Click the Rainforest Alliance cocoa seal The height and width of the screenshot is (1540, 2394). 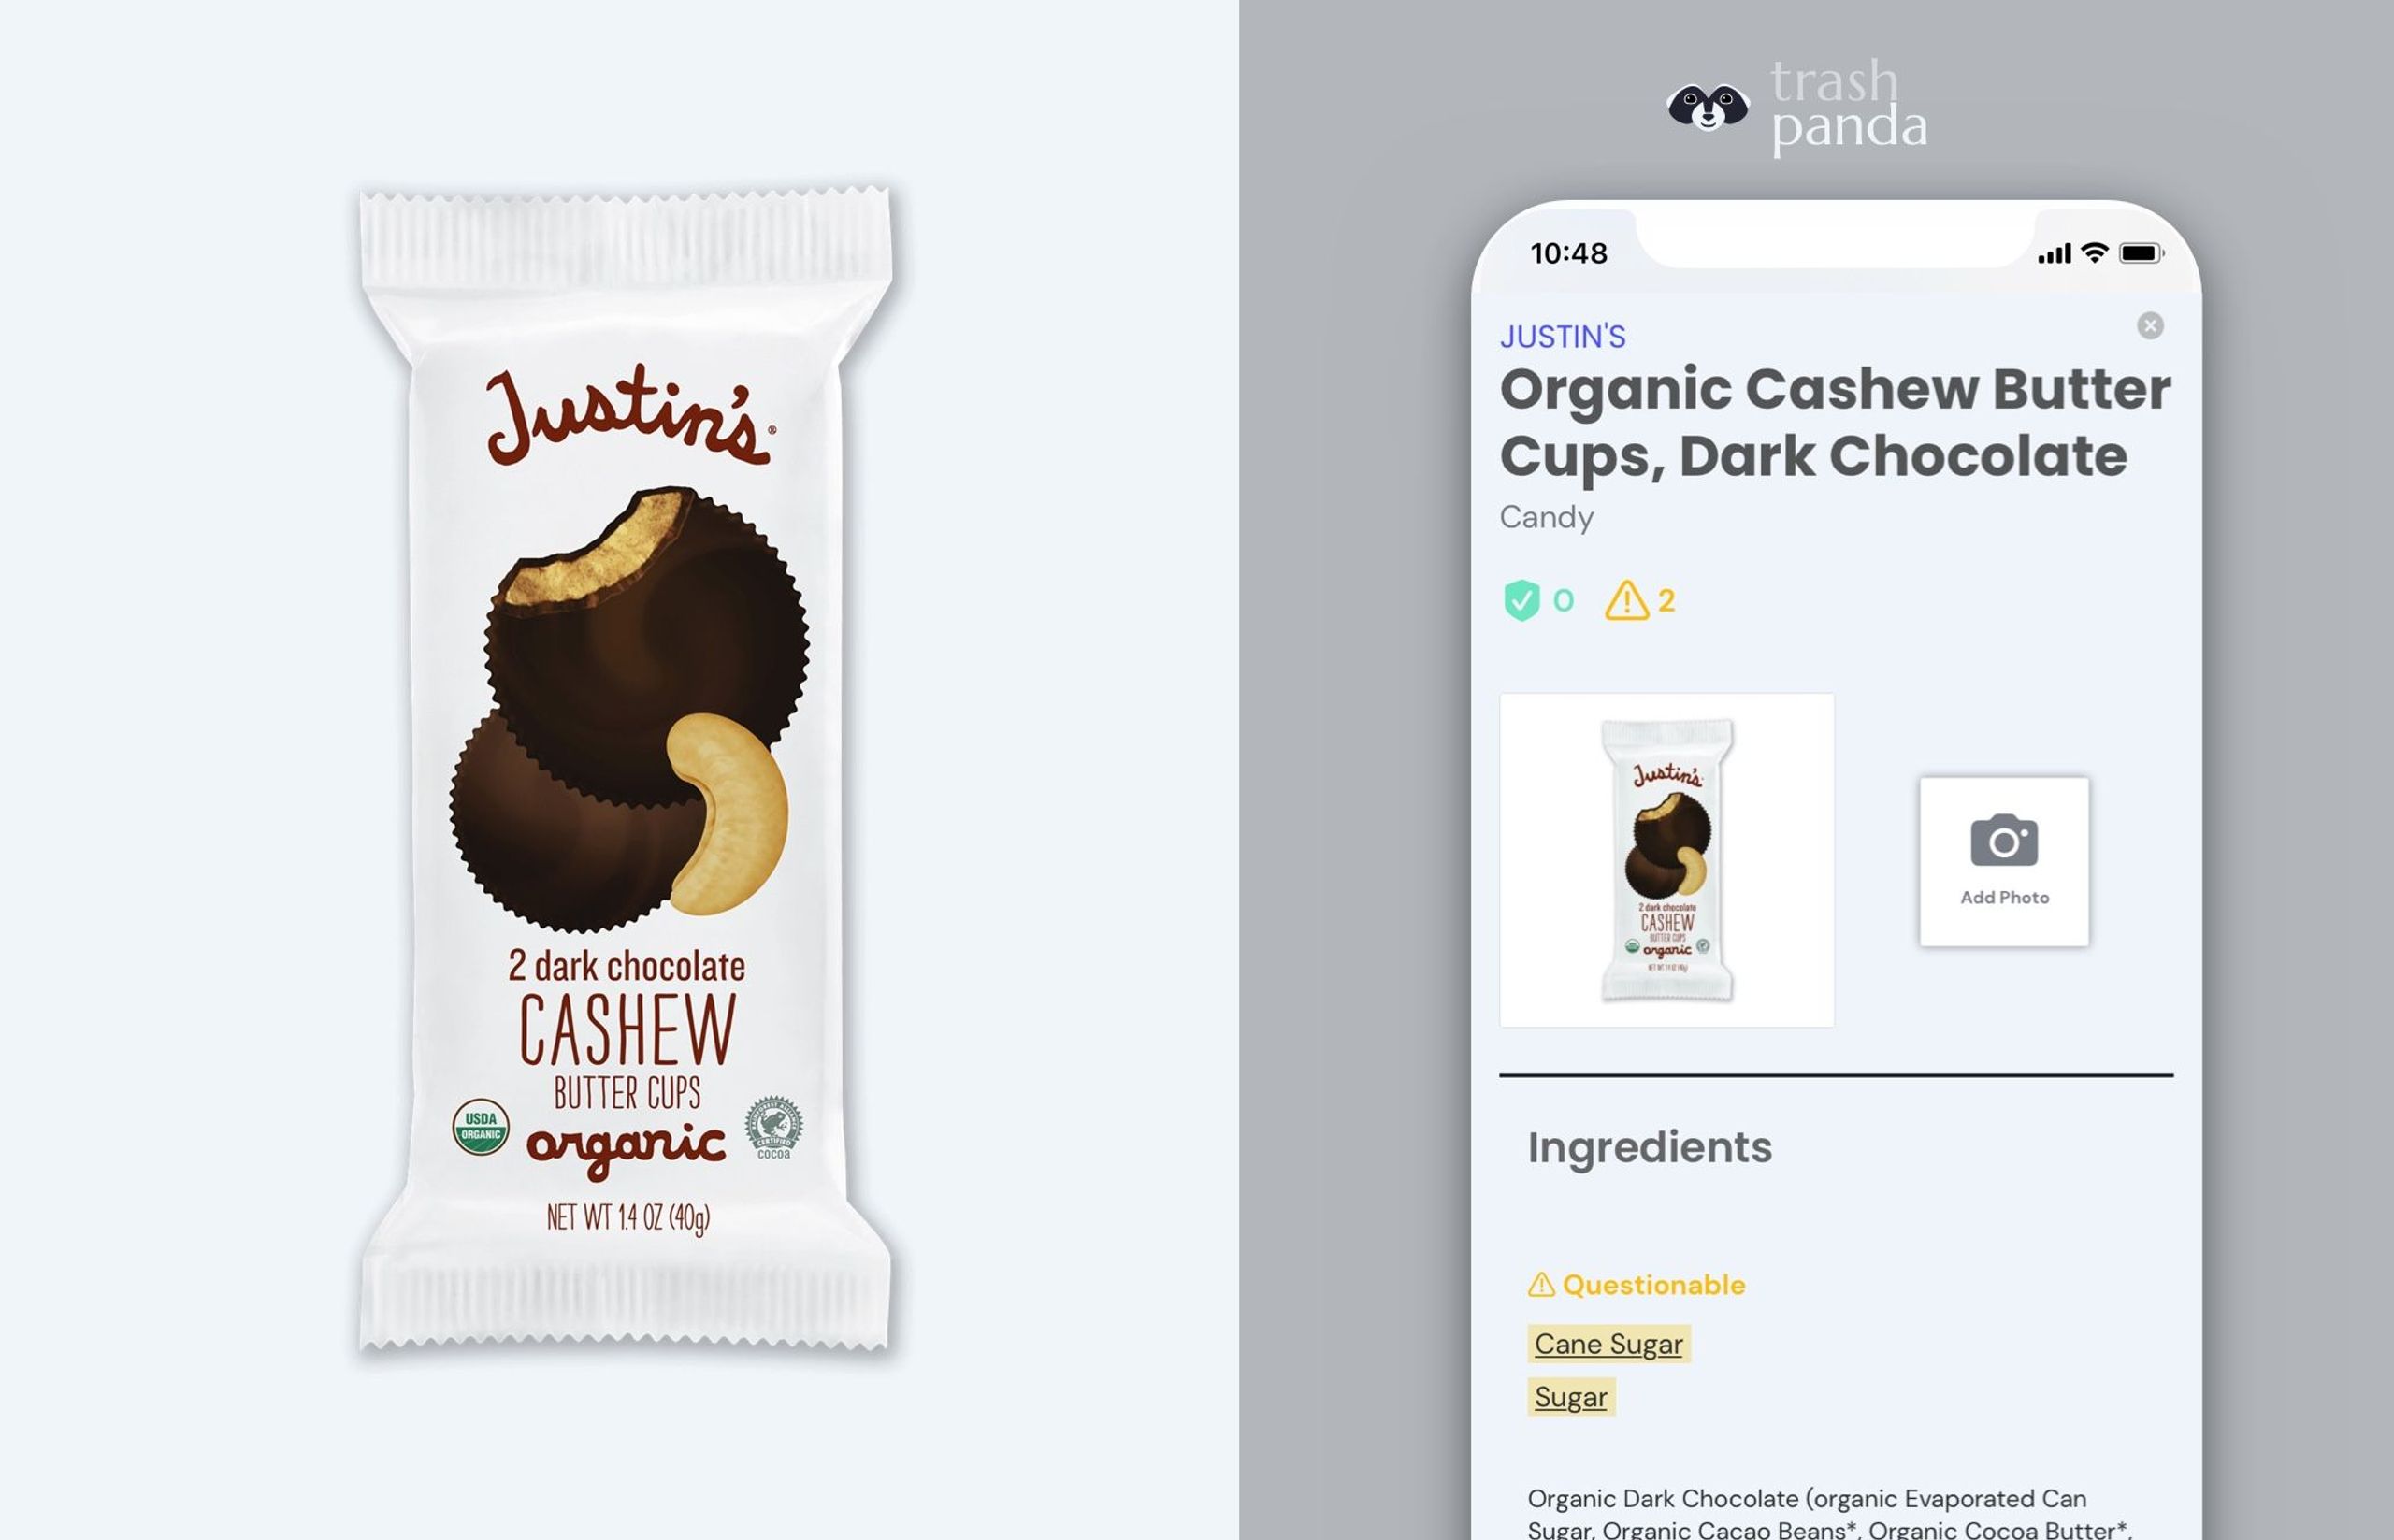773,1128
